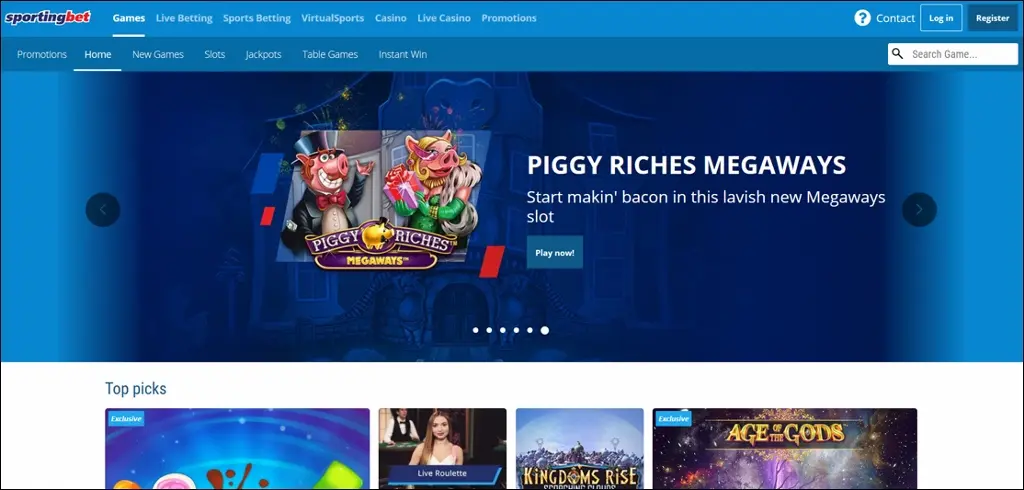Open the Table Games tab
1024x490 pixels.
pos(330,54)
